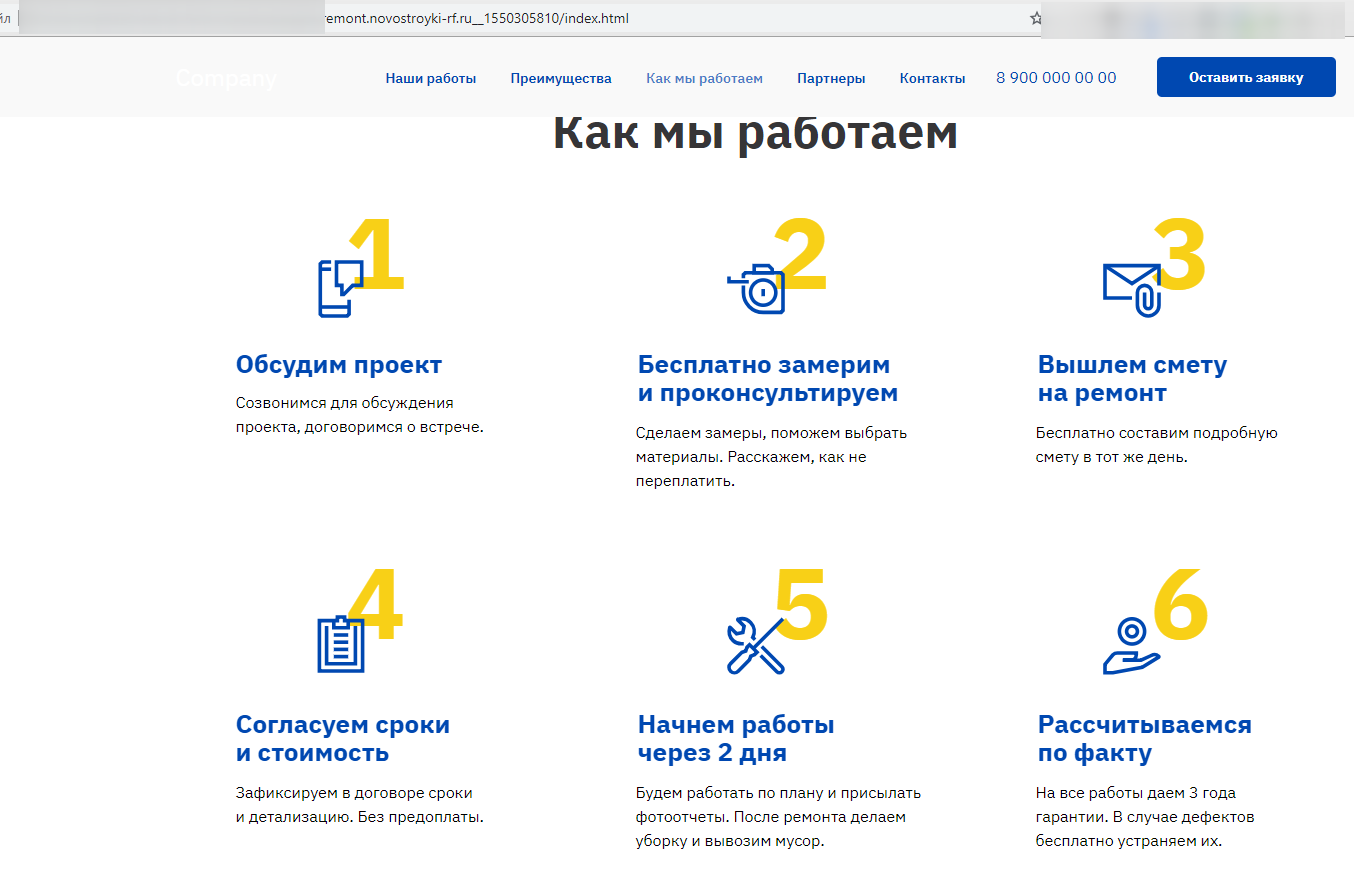Go to the Преимущества section
The height and width of the screenshot is (878, 1354).
pyautogui.click(x=560, y=78)
